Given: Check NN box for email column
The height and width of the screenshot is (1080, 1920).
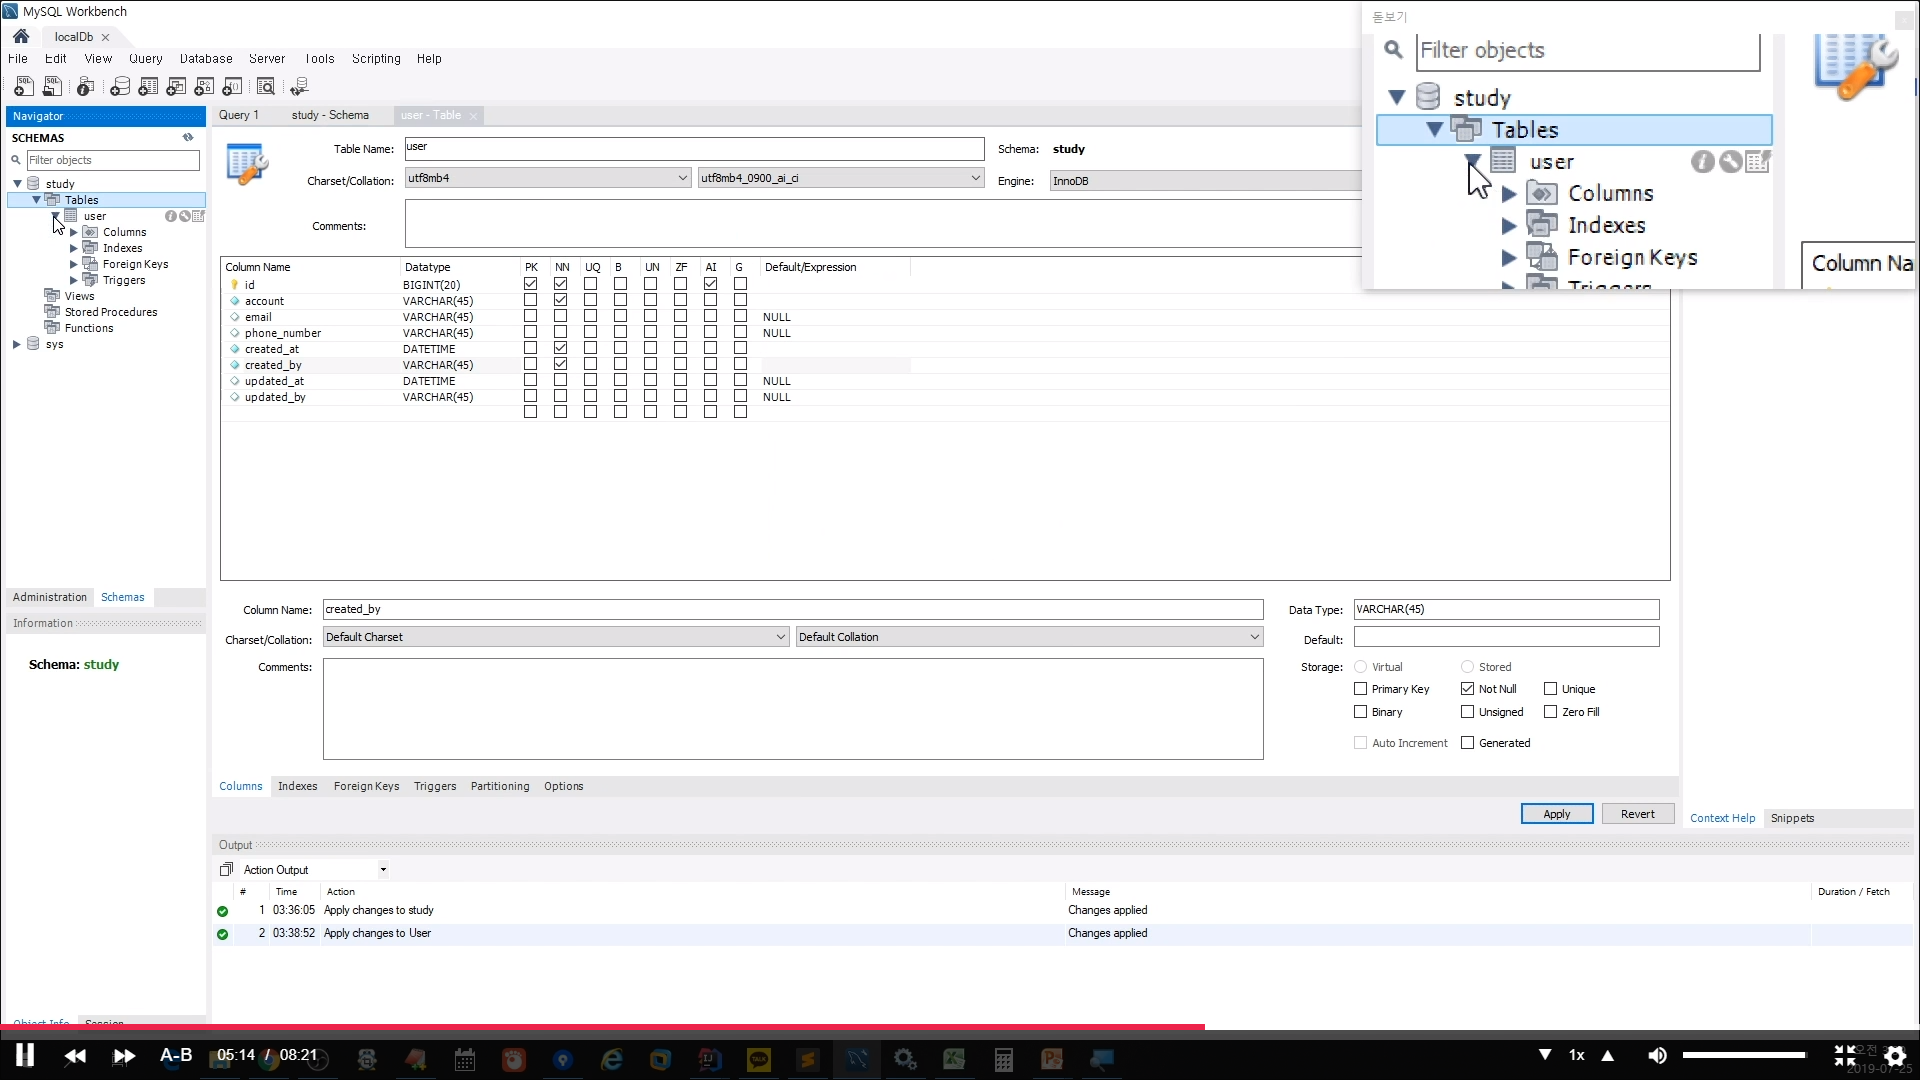Looking at the screenshot, I should coord(560,317).
